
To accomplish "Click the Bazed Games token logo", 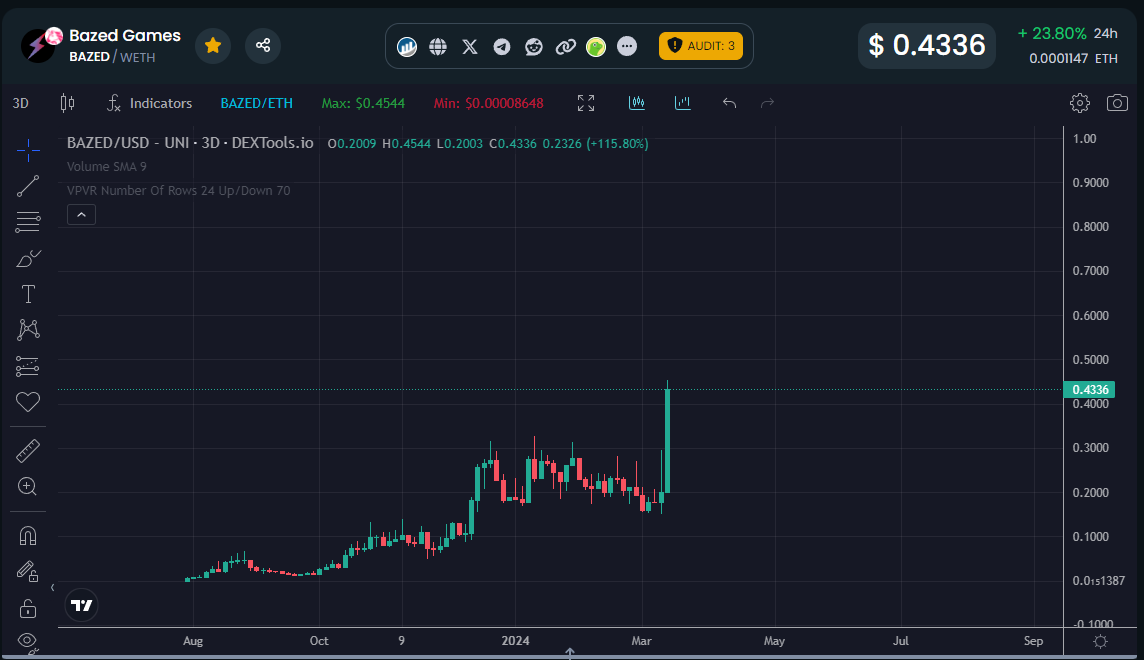I will tap(40, 45).
